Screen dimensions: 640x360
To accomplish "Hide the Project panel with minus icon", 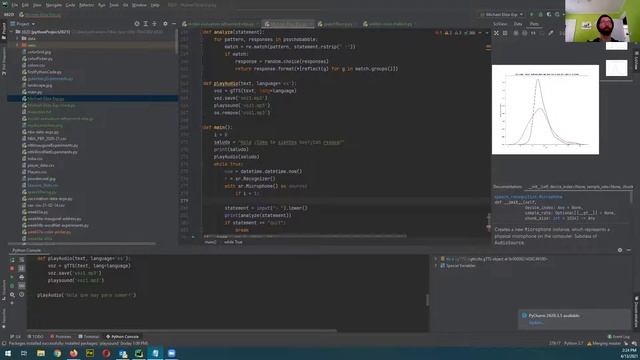I will pos(173,24).
